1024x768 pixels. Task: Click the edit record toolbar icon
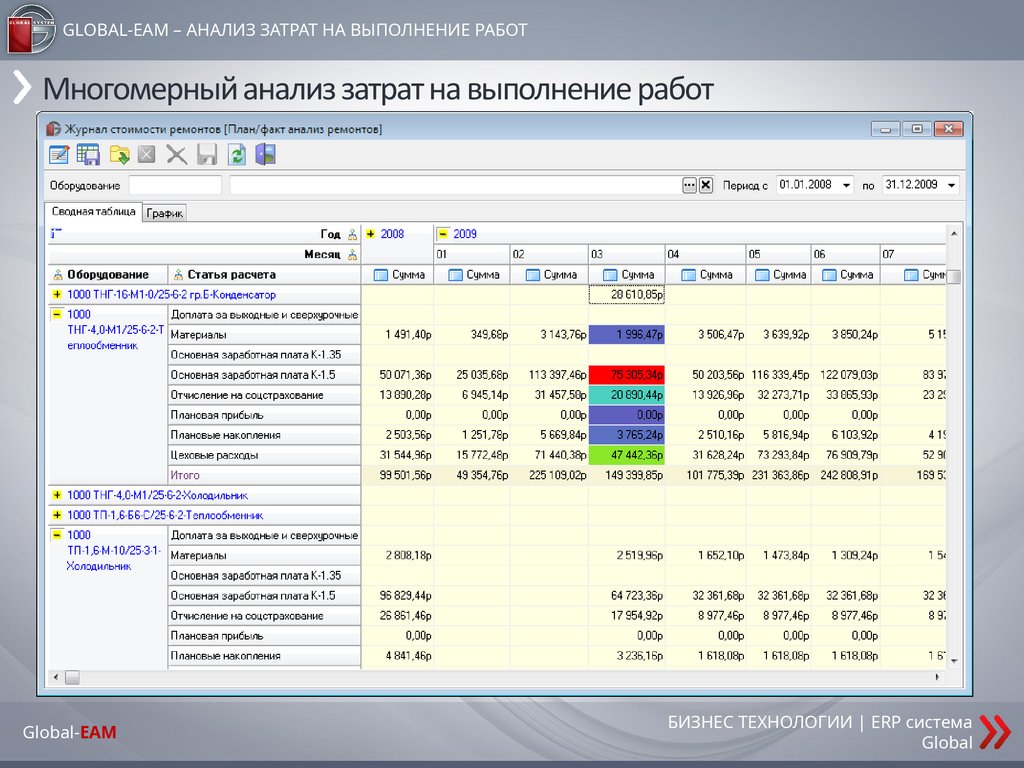point(59,154)
